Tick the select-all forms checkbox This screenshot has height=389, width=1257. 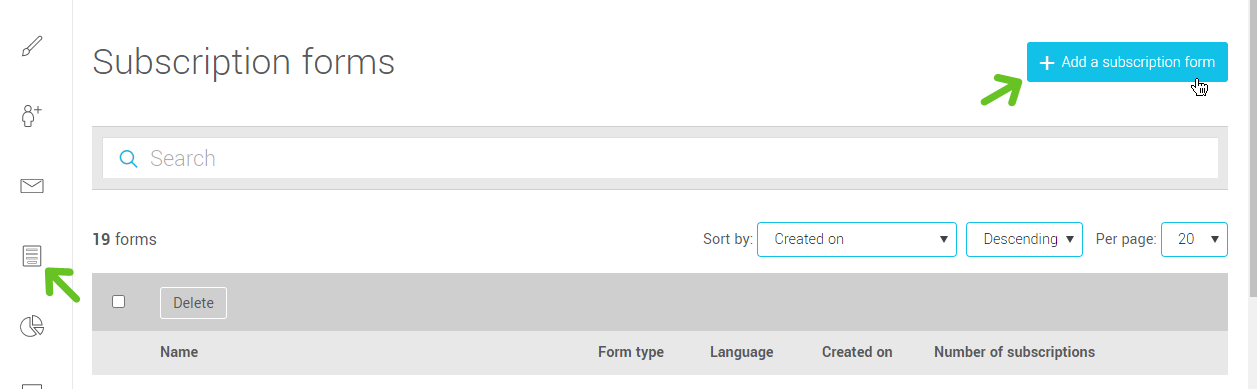click(x=119, y=302)
